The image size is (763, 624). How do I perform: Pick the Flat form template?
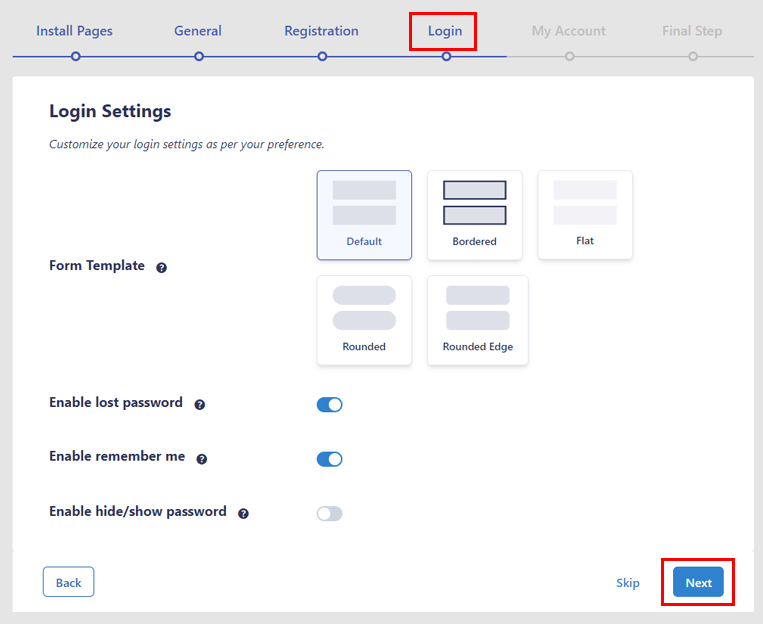[x=585, y=215]
